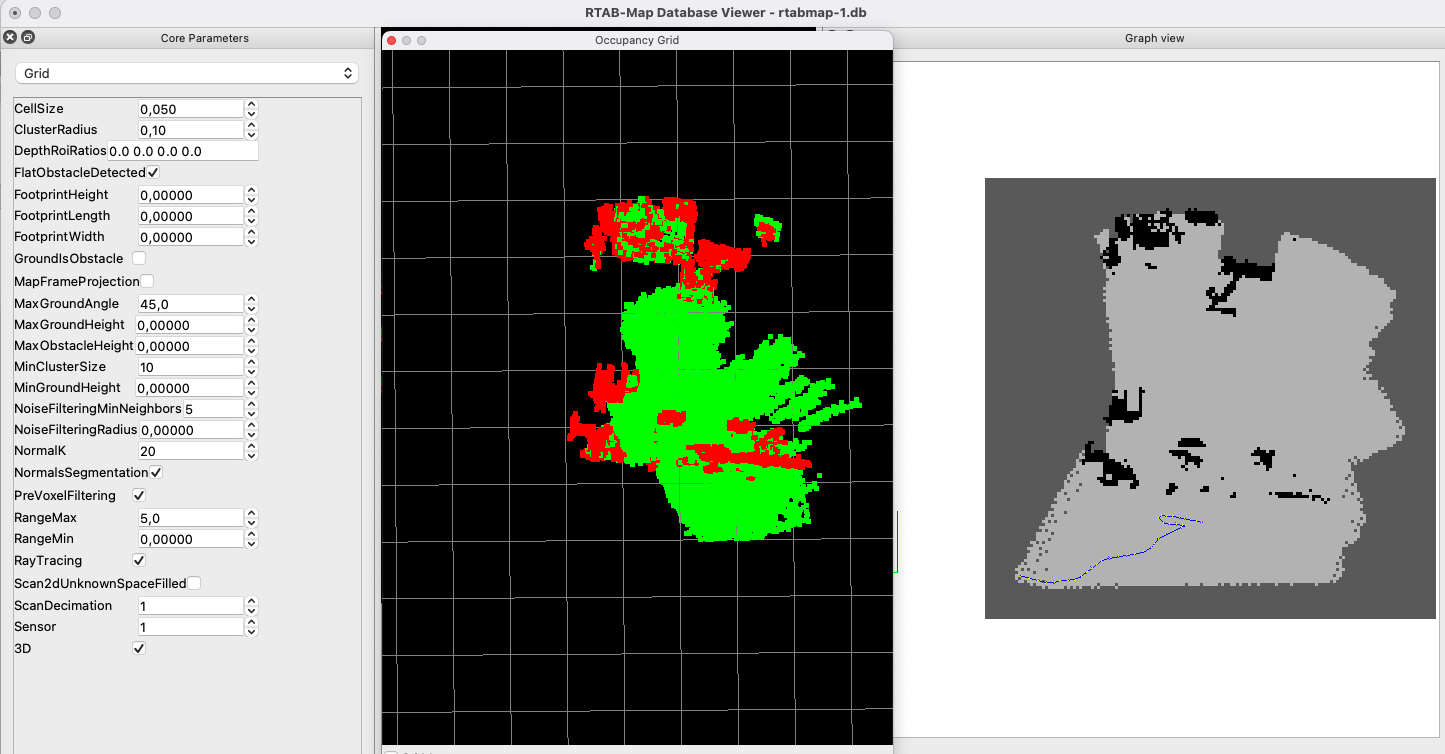1445x754 pixels.
Task: Disable the RayTracing checkbox
Action: [x=138, y=560]
